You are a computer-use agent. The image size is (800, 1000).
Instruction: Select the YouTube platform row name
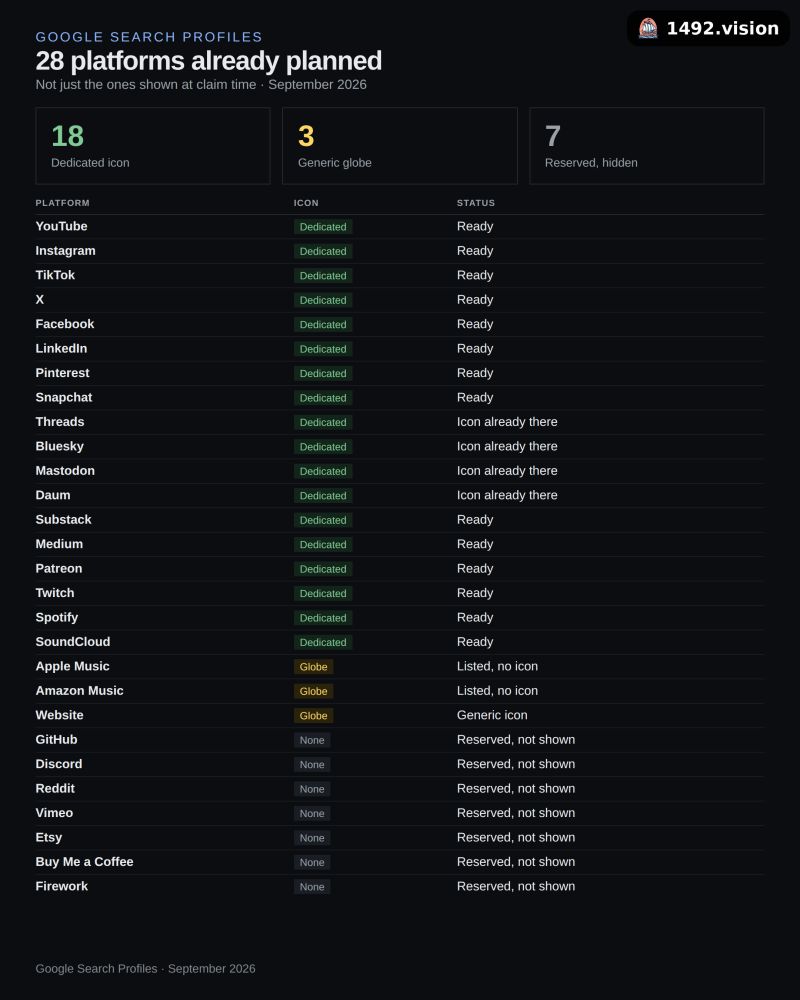coord(61,226)
